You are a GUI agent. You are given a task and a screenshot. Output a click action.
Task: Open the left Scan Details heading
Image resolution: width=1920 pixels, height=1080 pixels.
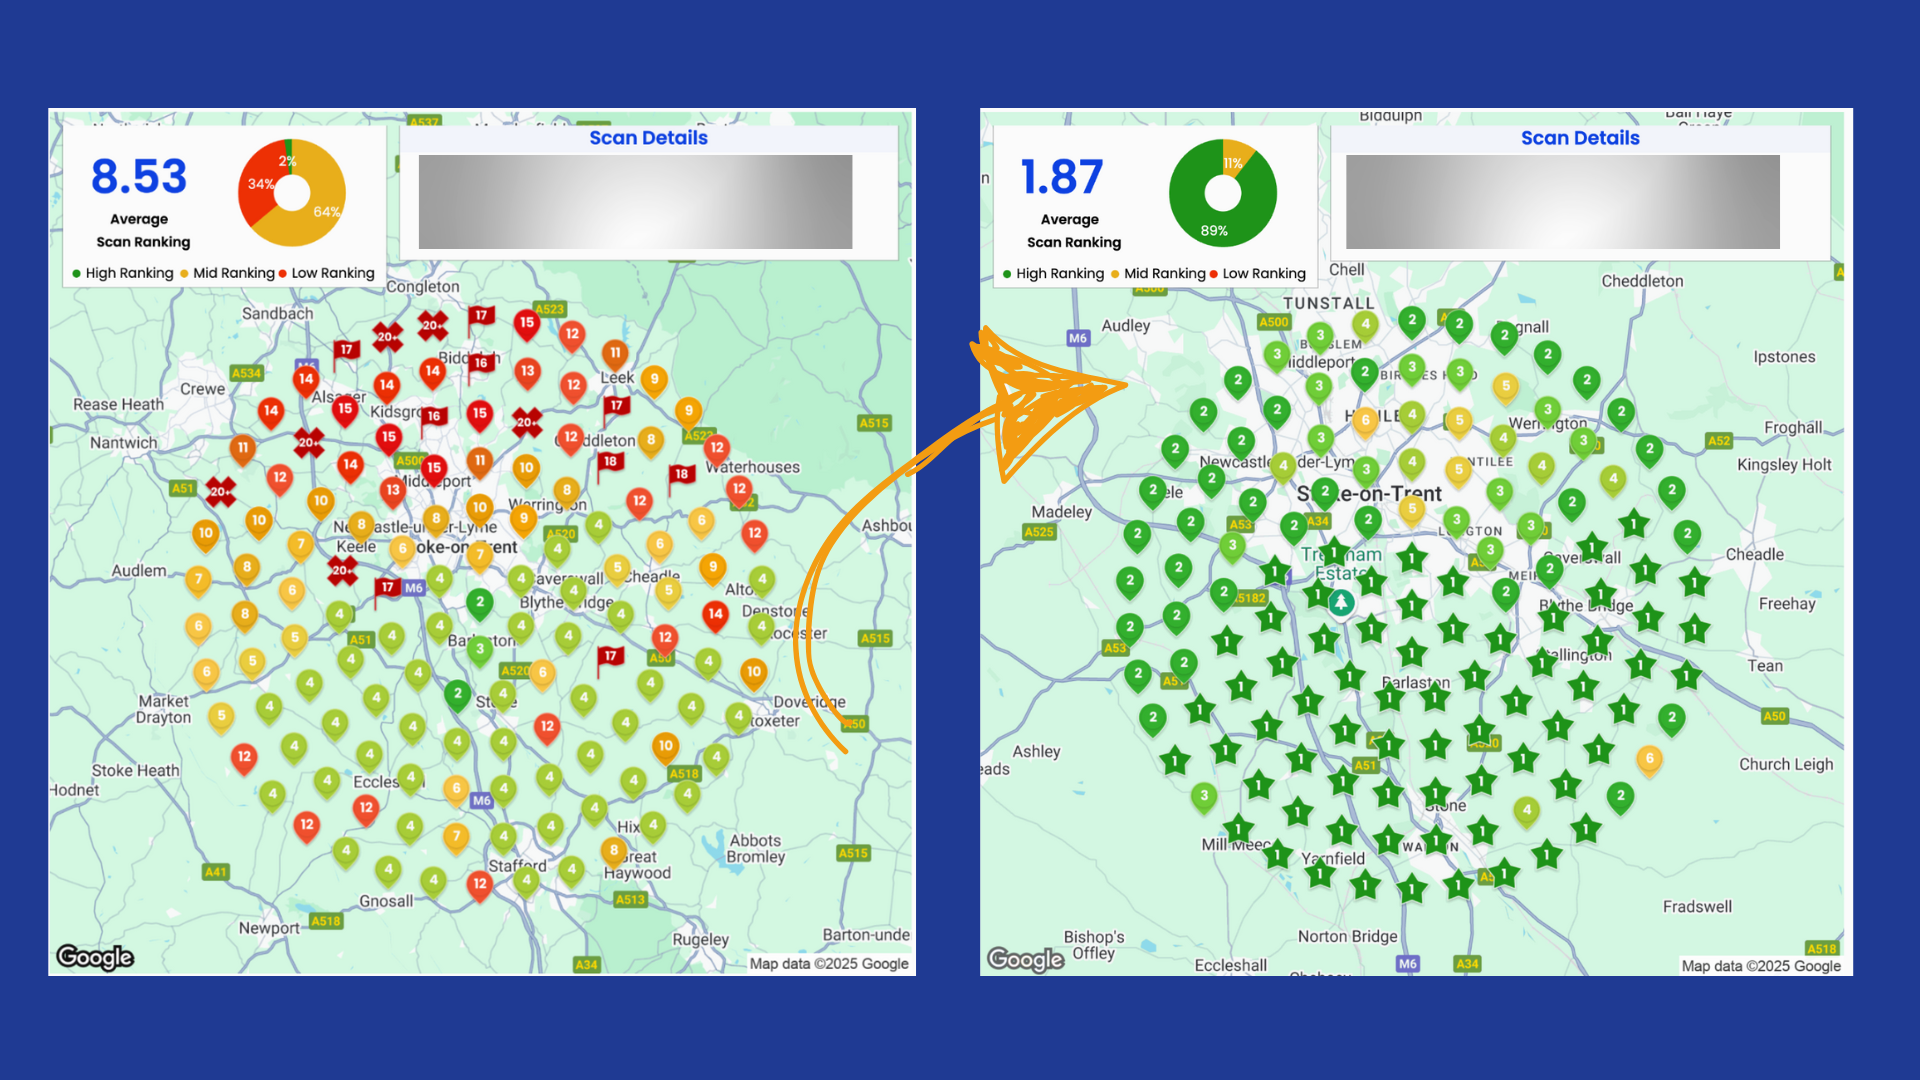[648, 138]
